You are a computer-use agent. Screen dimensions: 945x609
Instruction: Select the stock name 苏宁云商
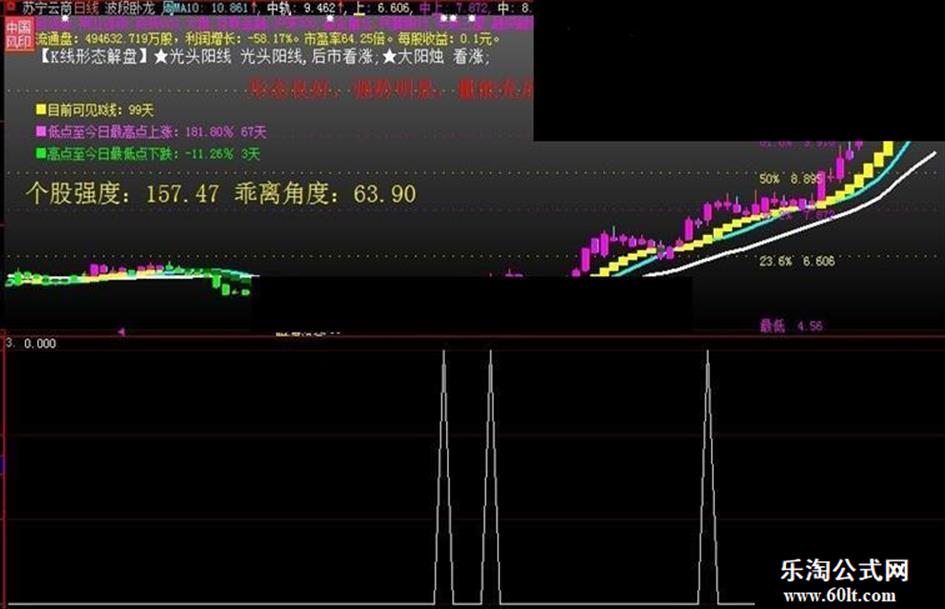[x=46, y=8]
